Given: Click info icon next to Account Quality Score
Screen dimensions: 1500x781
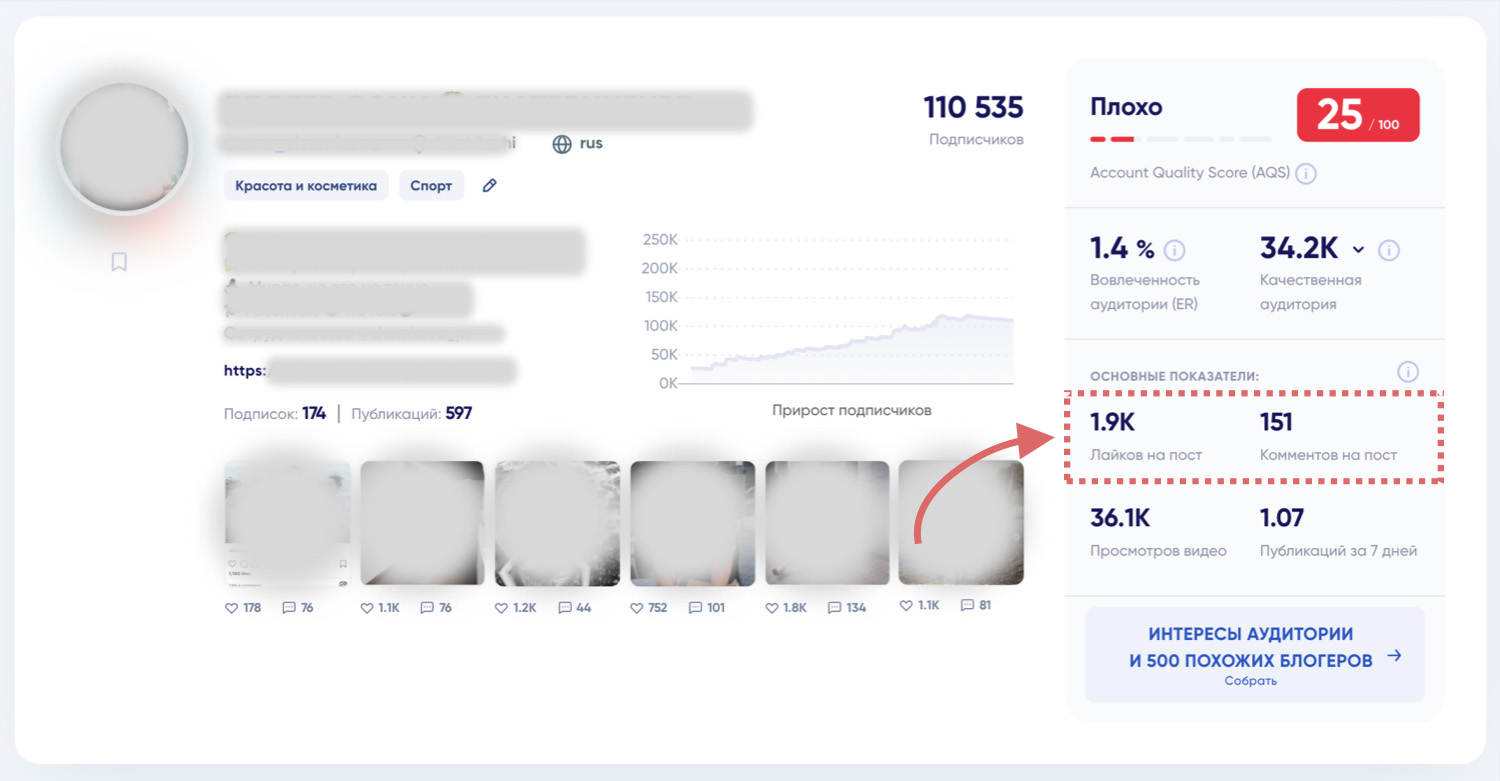Looking at the screenshot, I should [1306, 174].
